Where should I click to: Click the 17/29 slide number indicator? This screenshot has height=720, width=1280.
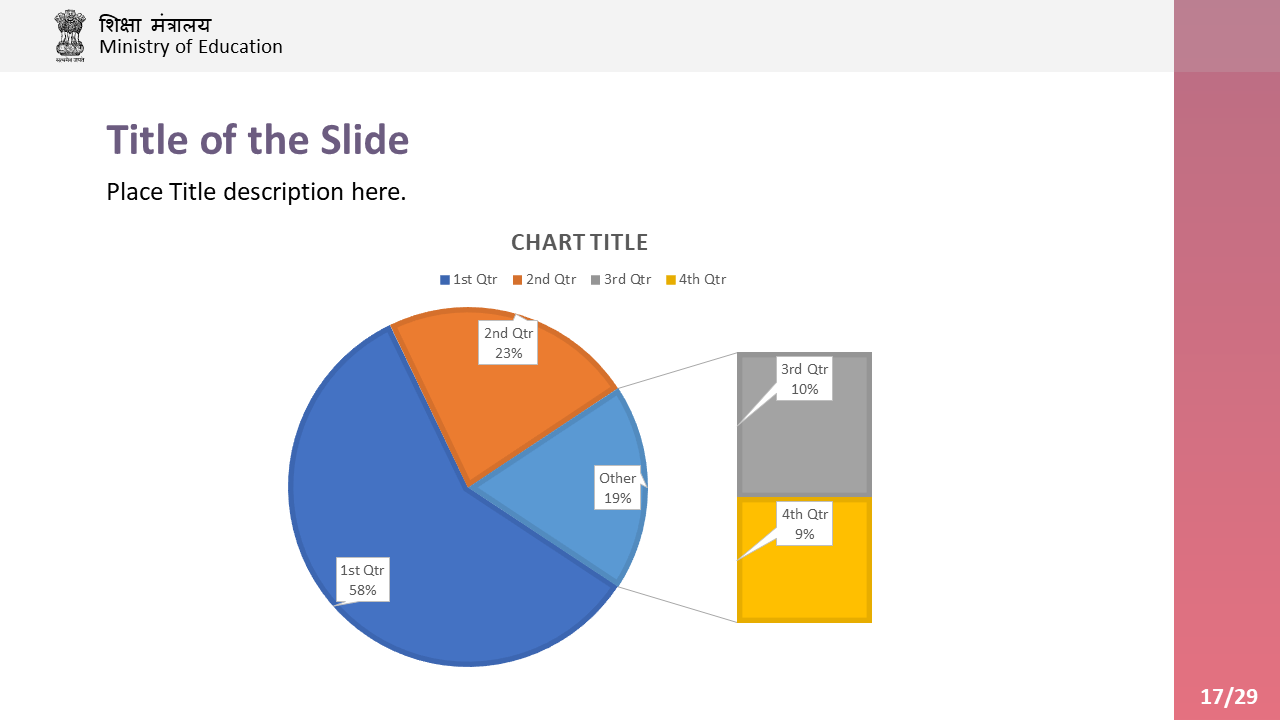[1229, 697]
